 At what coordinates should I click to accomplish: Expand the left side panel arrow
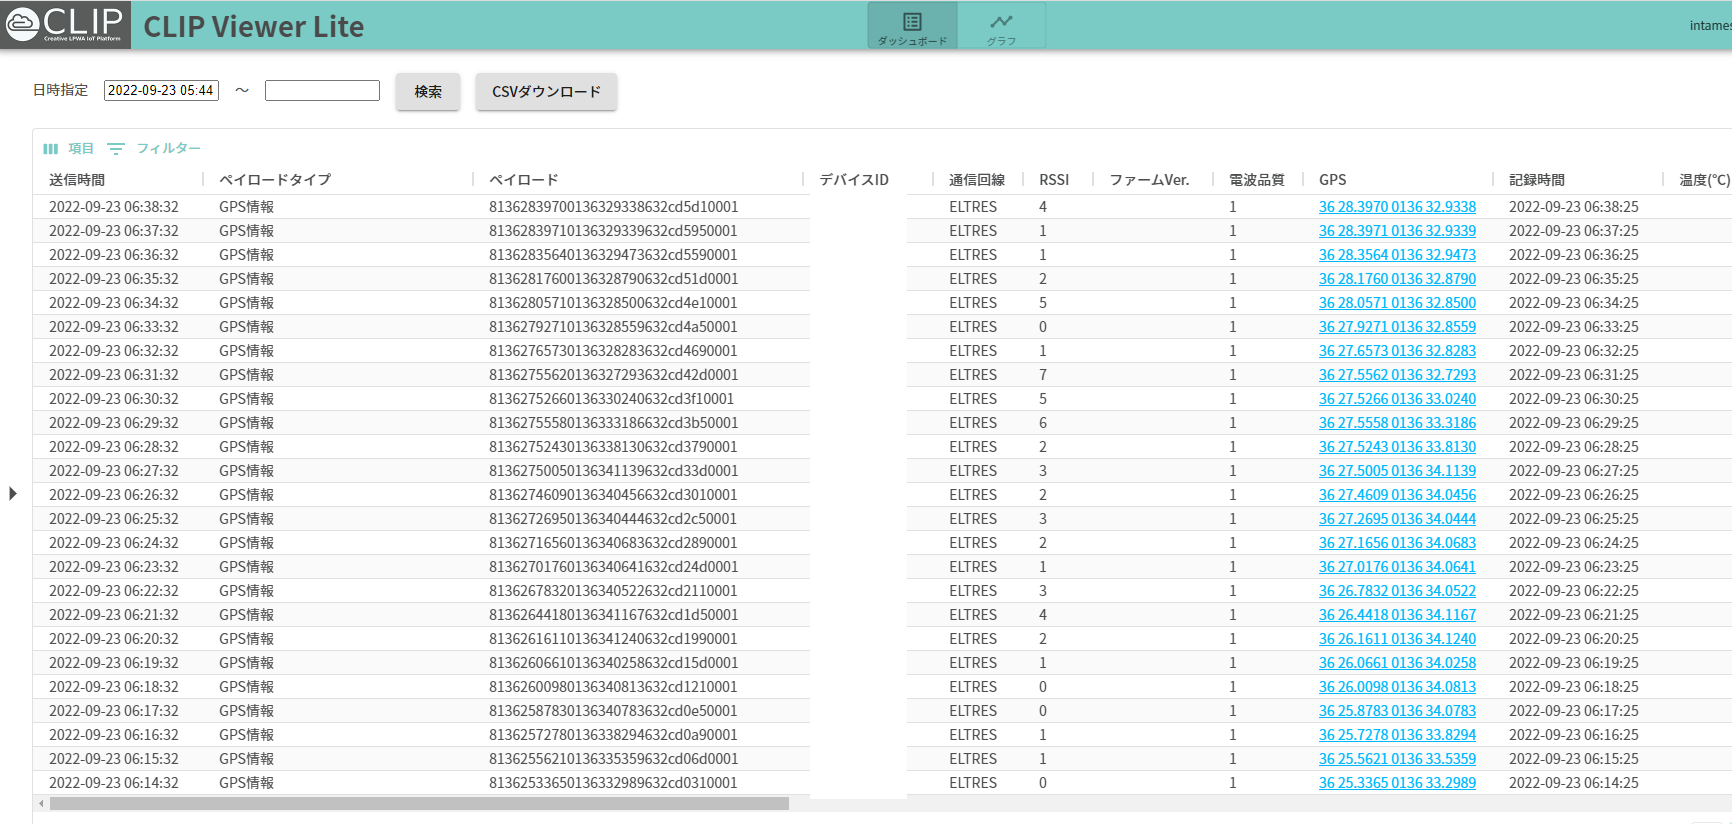13,493
